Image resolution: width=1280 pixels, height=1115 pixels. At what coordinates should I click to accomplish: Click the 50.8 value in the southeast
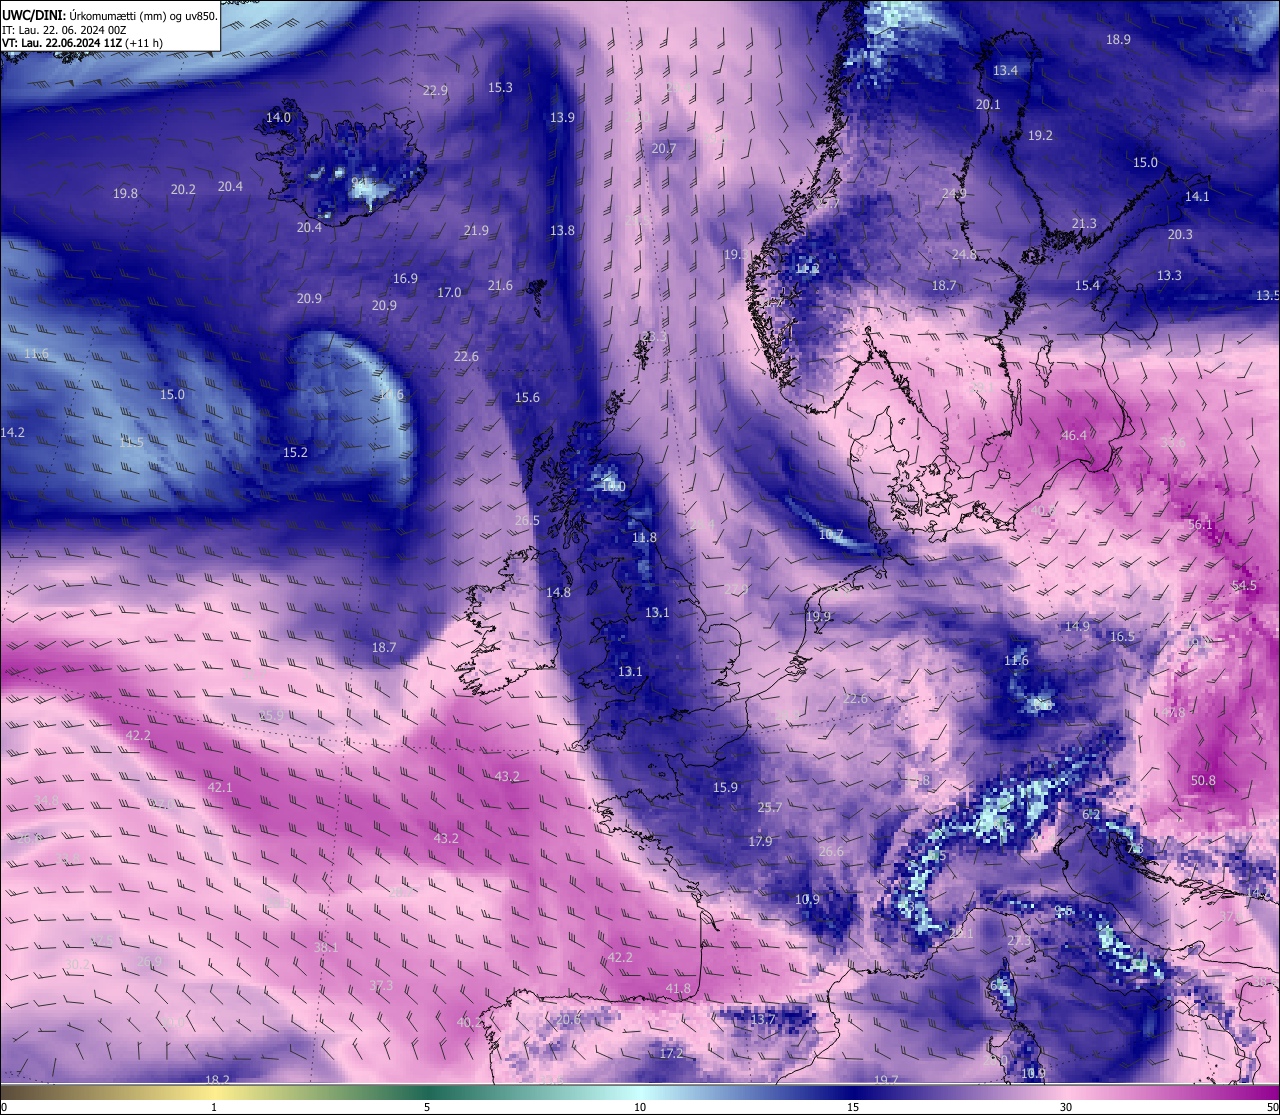pyautogui.click(x=1203, y=781)
